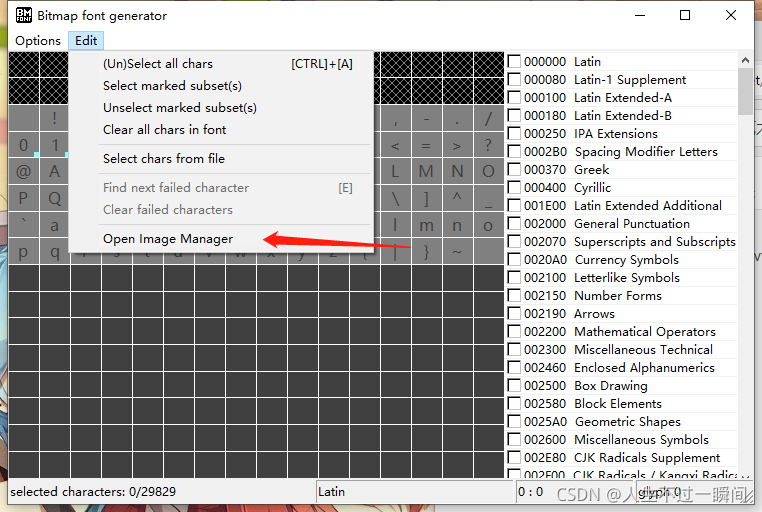Check the Latin Extended Additional checkbox

514,205
